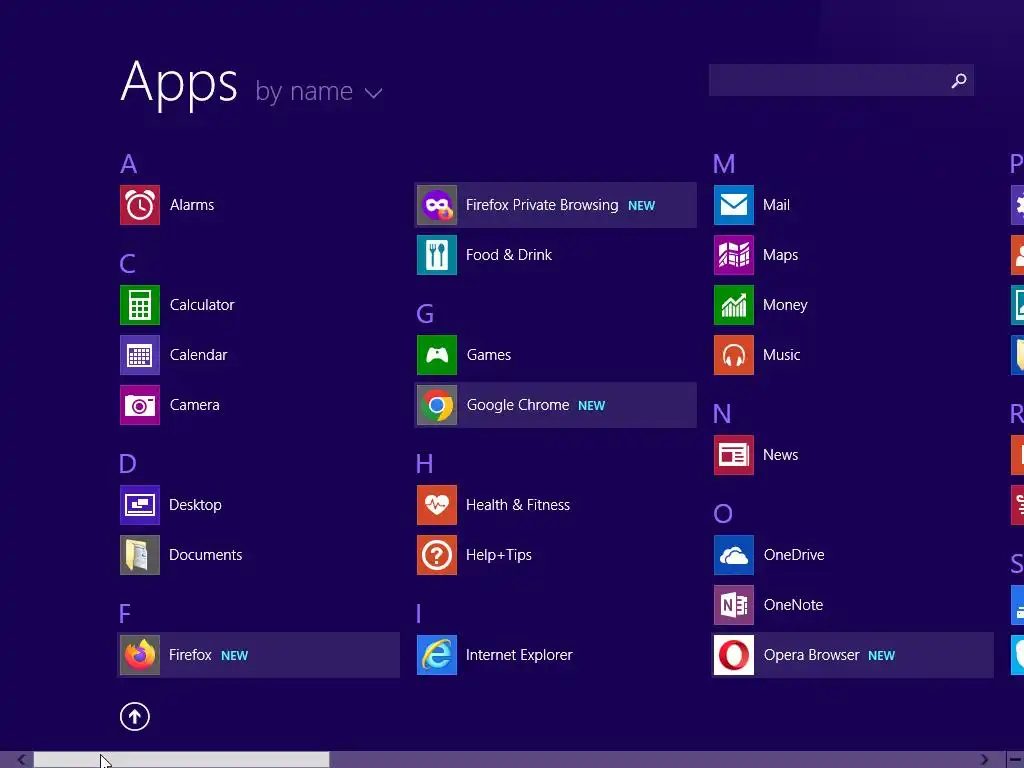This screenshot has width=1024, height=768.
Task: Open the Desktop tile icon
Action: 140,505
